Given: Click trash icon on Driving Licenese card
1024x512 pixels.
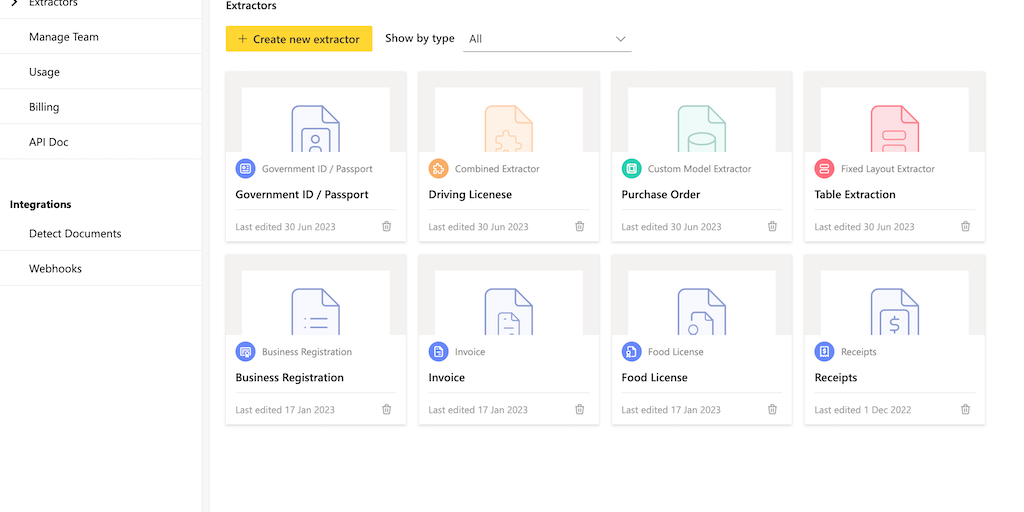Looking at the screenshot, I should pyautogui.click(x=579, y=227).
